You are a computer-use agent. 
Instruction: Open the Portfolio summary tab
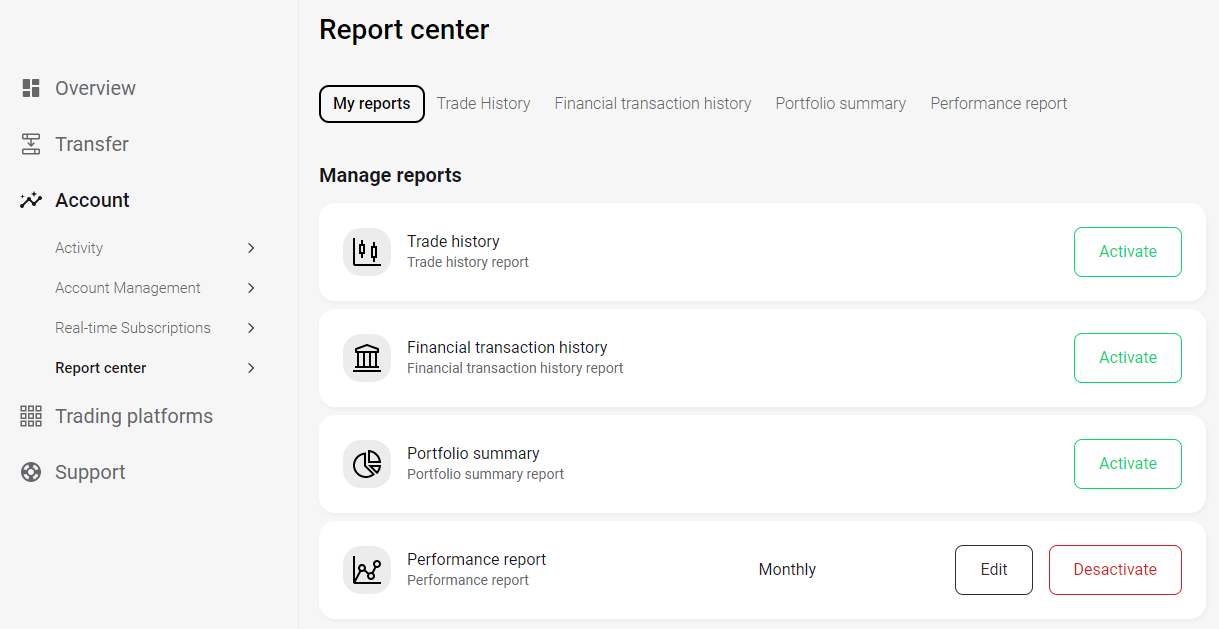click(841, 104)
